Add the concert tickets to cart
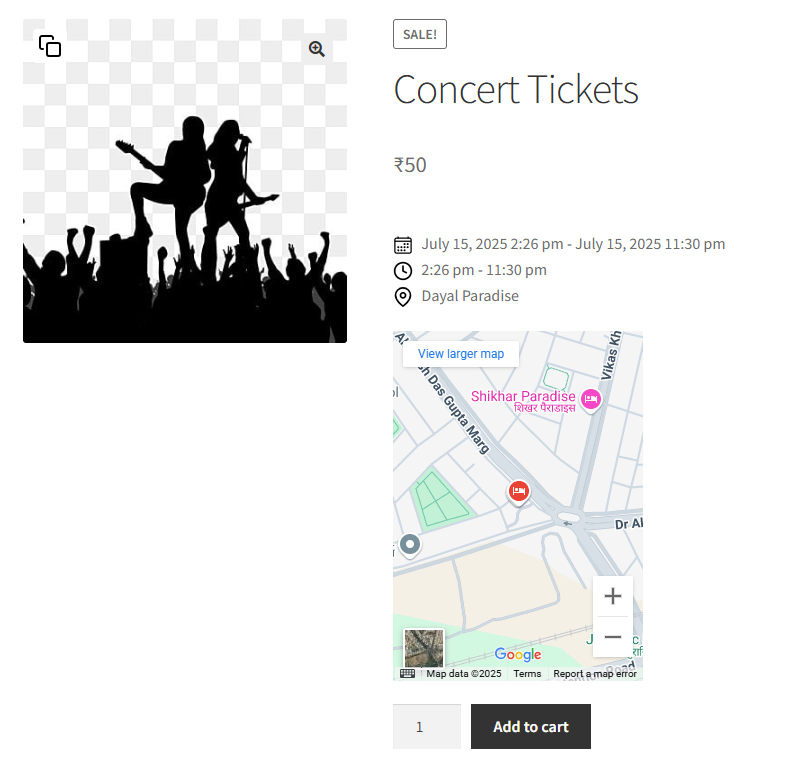The width and height of the screenshot is (809, 762). [x=531, y=726]
